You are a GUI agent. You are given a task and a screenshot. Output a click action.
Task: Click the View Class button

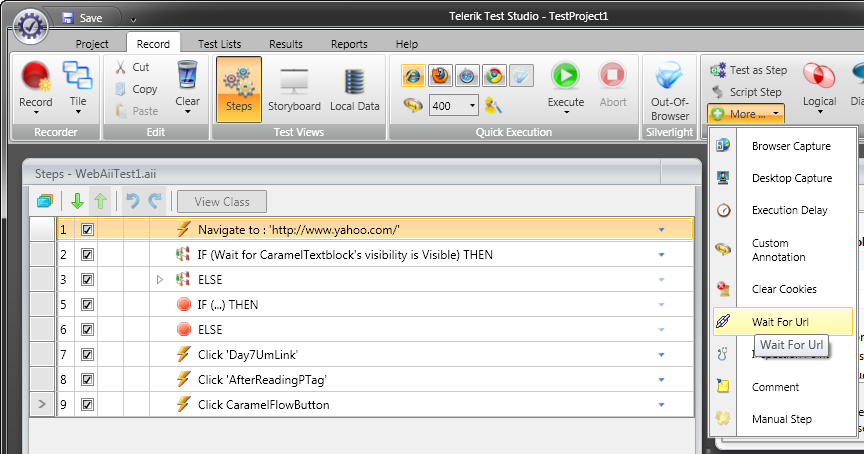[x=222, y=202]
